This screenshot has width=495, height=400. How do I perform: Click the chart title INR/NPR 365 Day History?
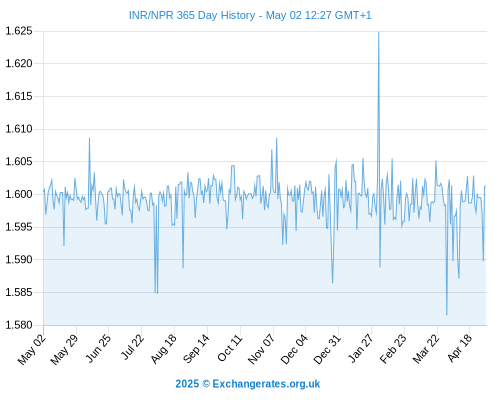(x=192, y=15)
